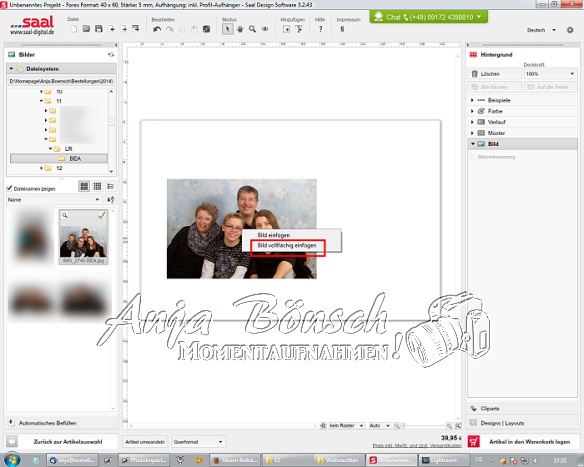Open the Querformat orientation dropdown
The width and height of the screenshot is (584, 467).
198,442
